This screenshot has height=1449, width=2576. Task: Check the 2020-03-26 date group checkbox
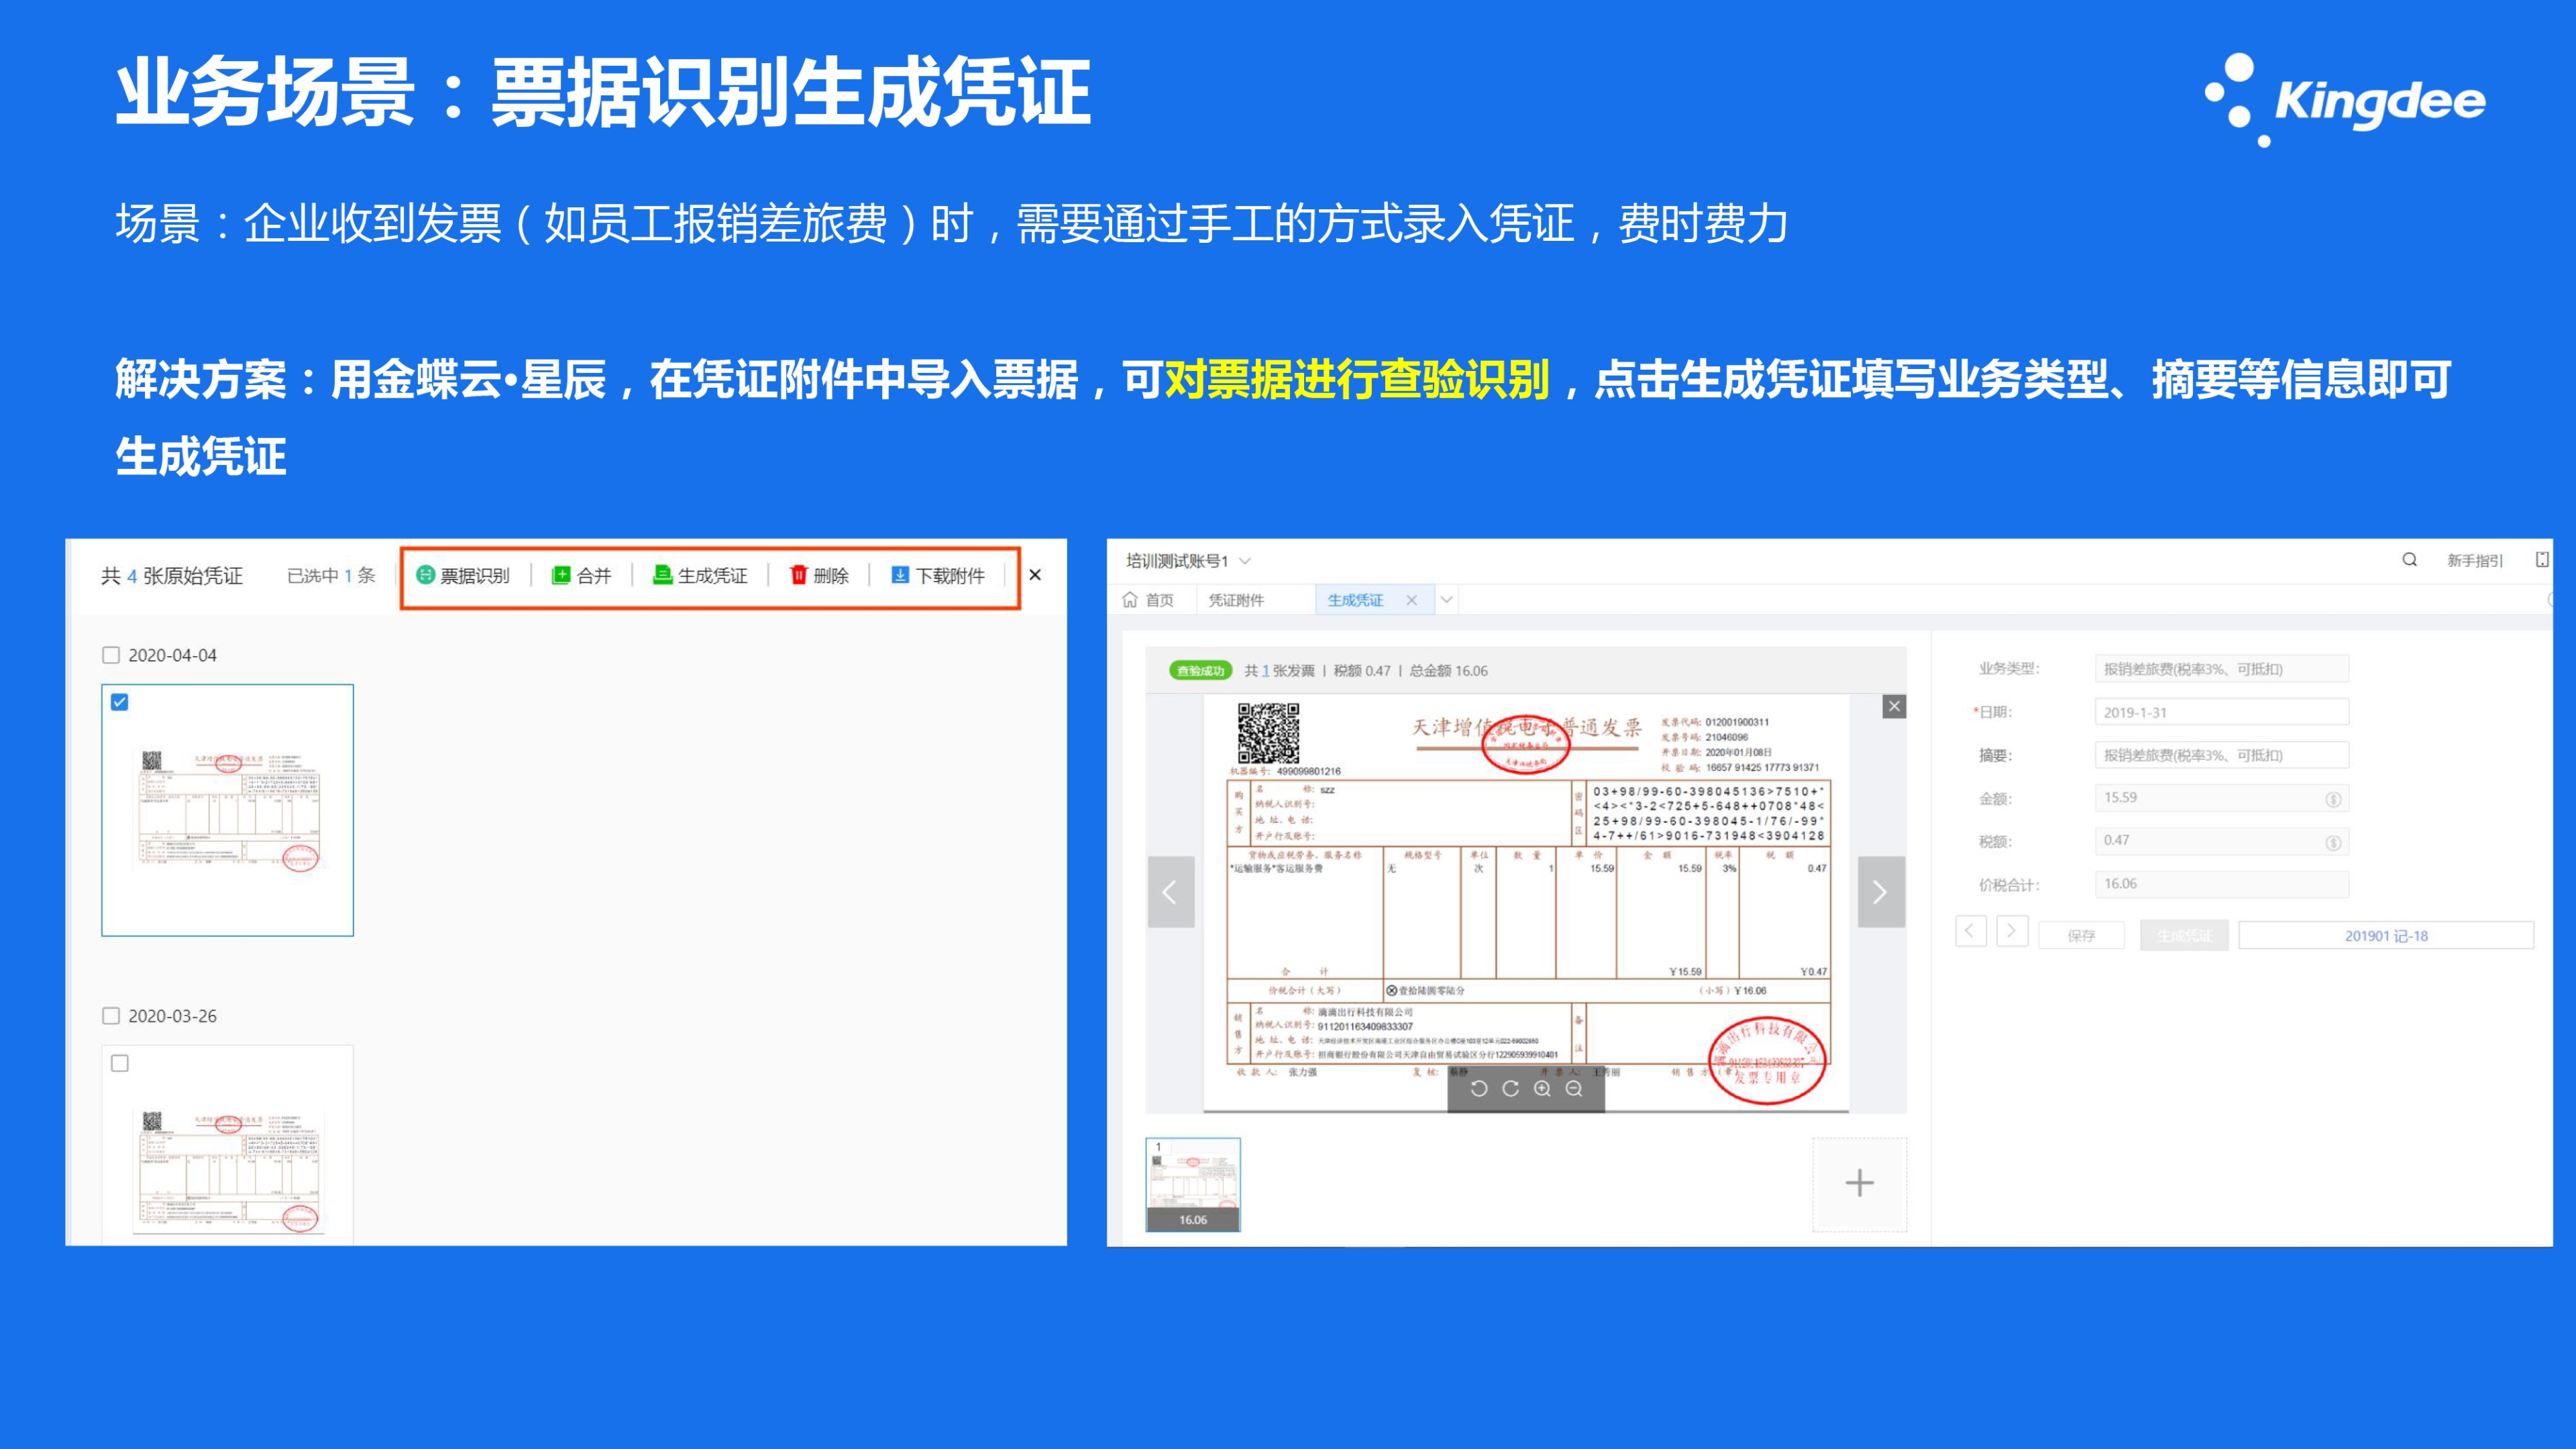click(x=111, y=1016)
